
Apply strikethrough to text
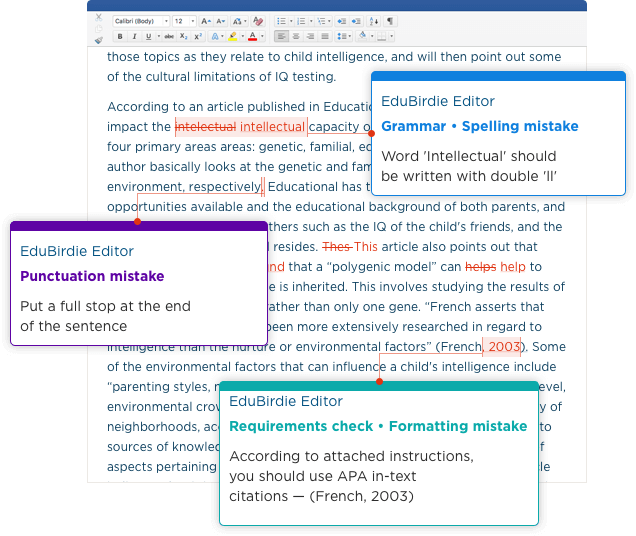(x=168, y=37)
